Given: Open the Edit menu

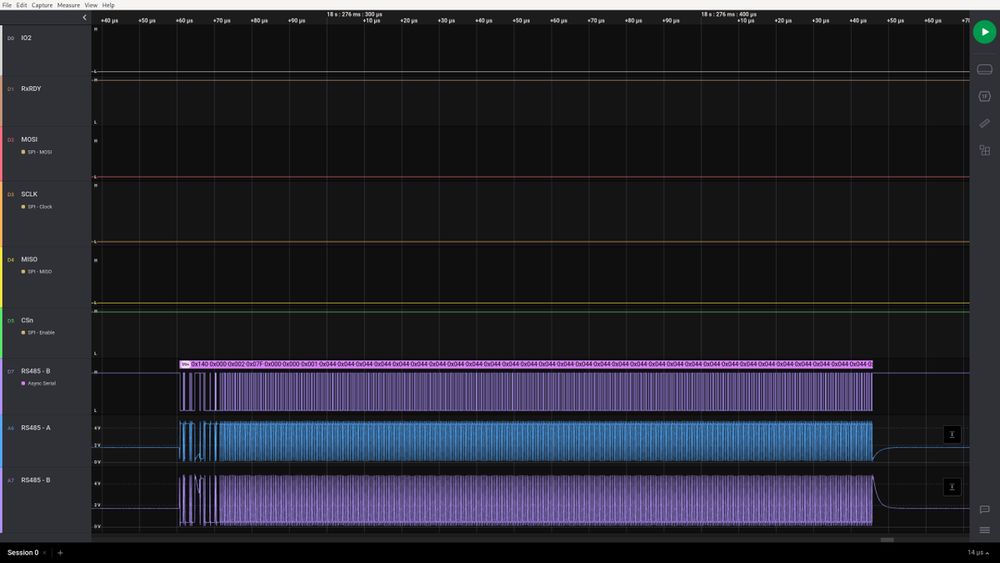Looking at the screenshot, I should click(21, 4).
